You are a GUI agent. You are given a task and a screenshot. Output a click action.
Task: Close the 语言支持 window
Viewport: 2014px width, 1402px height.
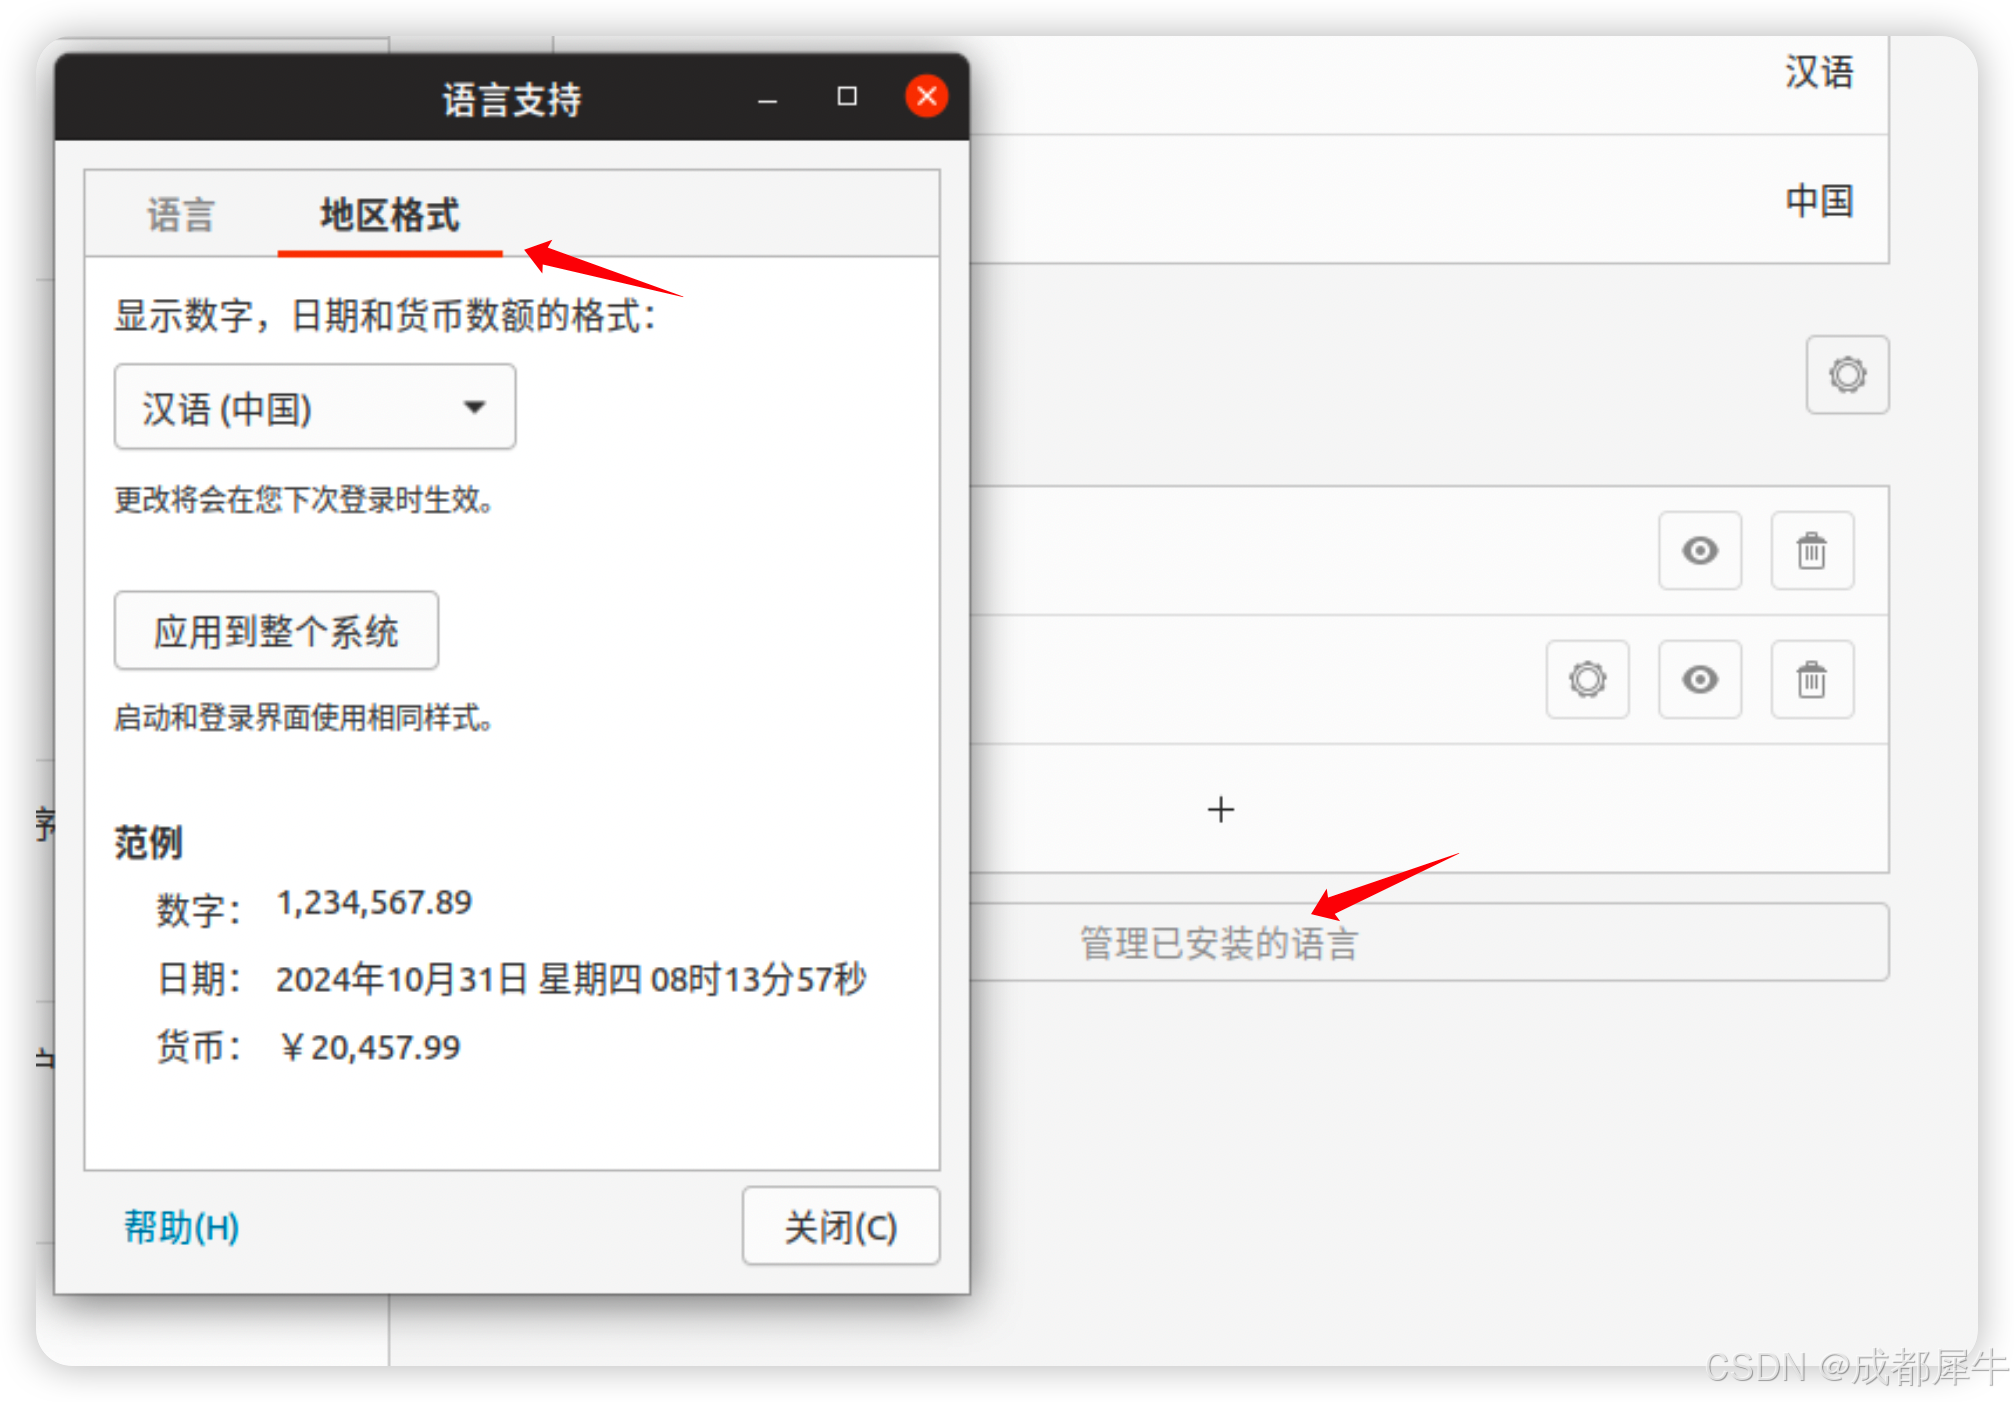[926, 96]
